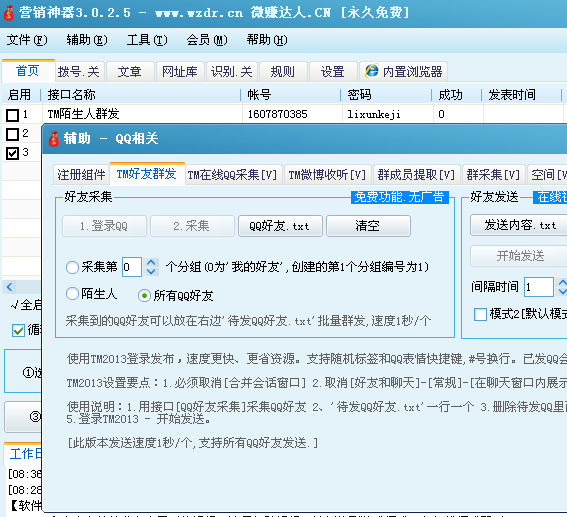This screenshot has width=567, height=517.
Task: Click the account cell 1607870385
Action: tap(292, 114)
